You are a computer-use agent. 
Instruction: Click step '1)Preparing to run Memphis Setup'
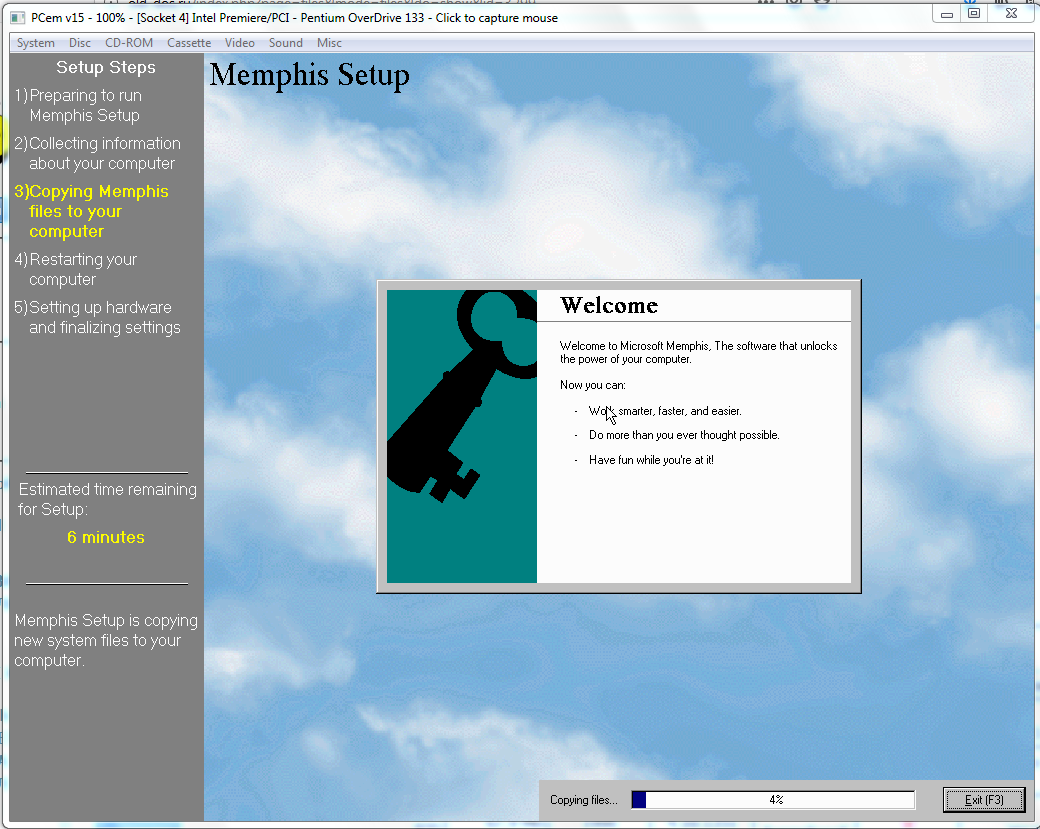[x=78, y=105]
